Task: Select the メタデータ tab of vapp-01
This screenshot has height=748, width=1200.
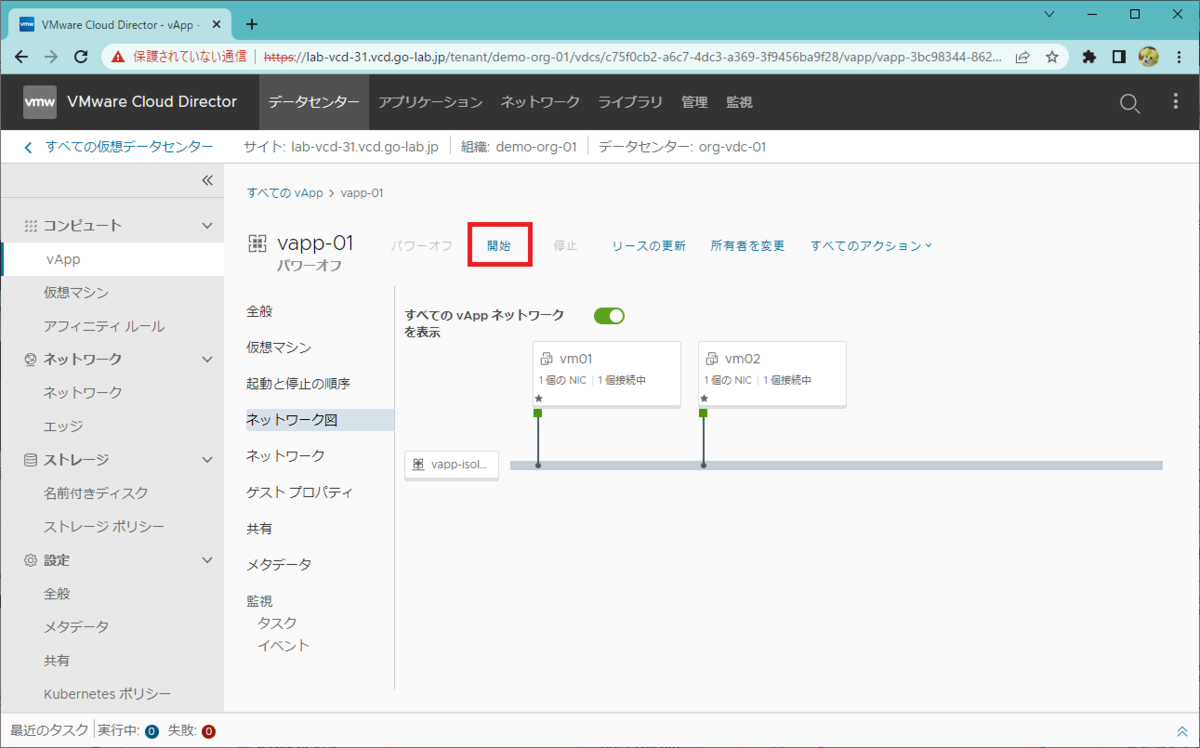Action: (x=279, y=564)
